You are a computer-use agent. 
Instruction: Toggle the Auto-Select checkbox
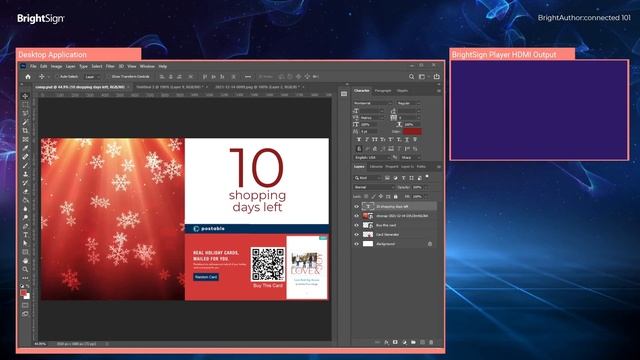57,77
